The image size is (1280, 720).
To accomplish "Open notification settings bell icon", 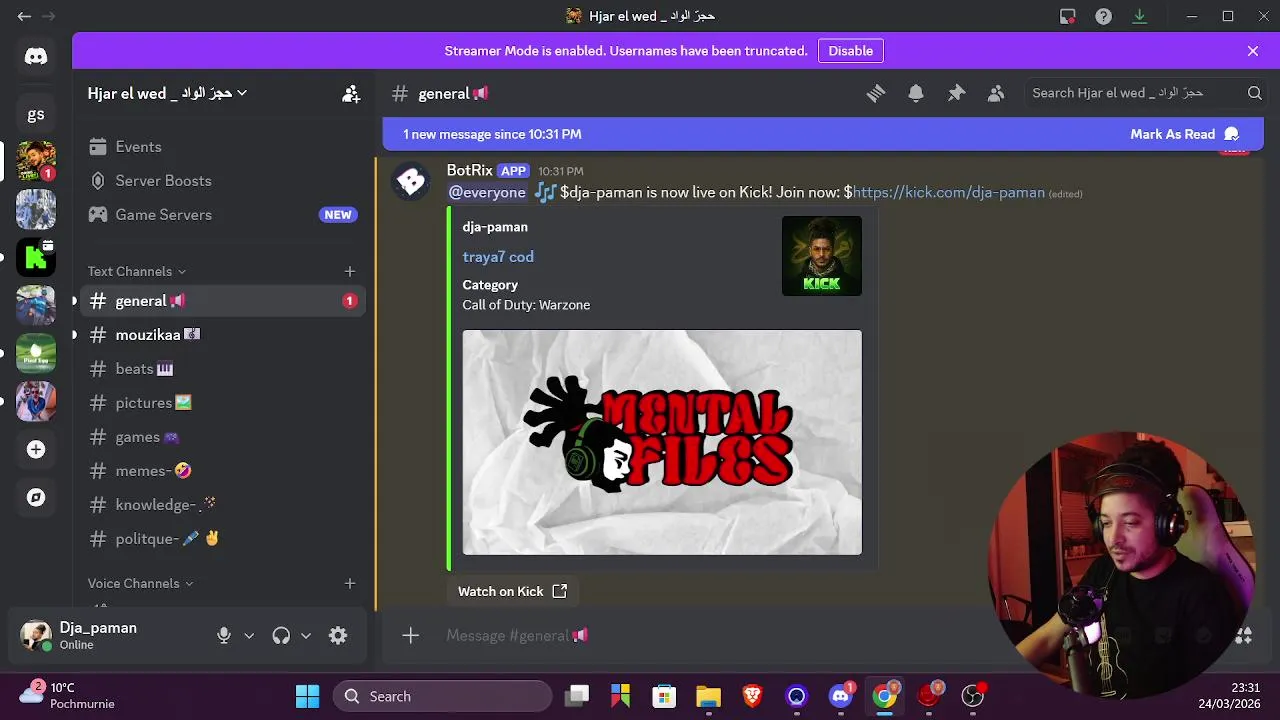I will tap(916, 93).
